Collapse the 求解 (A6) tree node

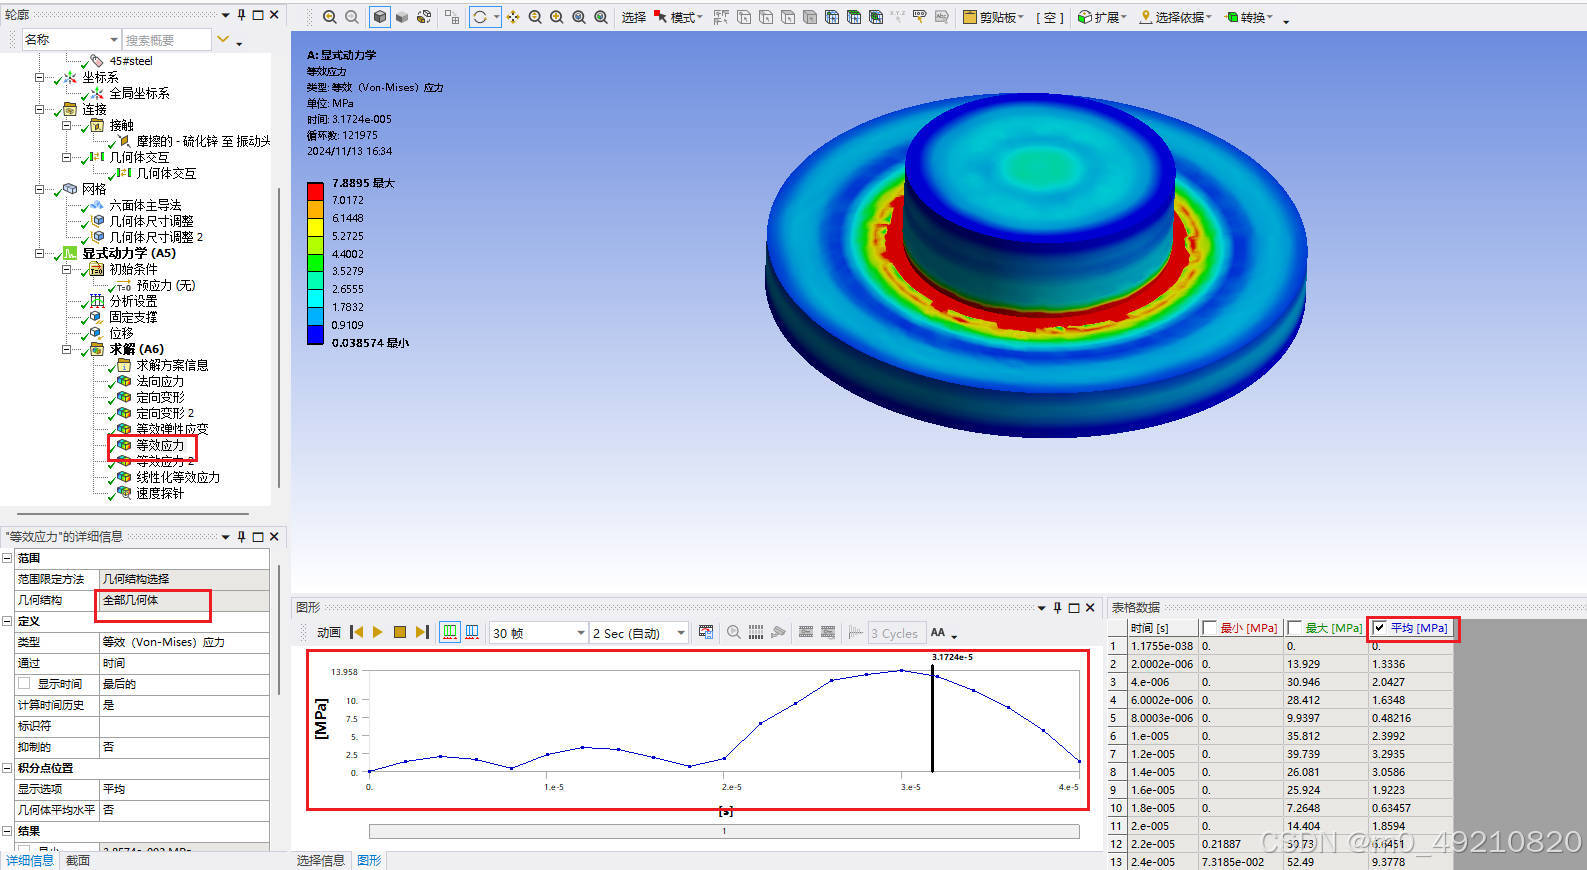click(x=67, y=350)
